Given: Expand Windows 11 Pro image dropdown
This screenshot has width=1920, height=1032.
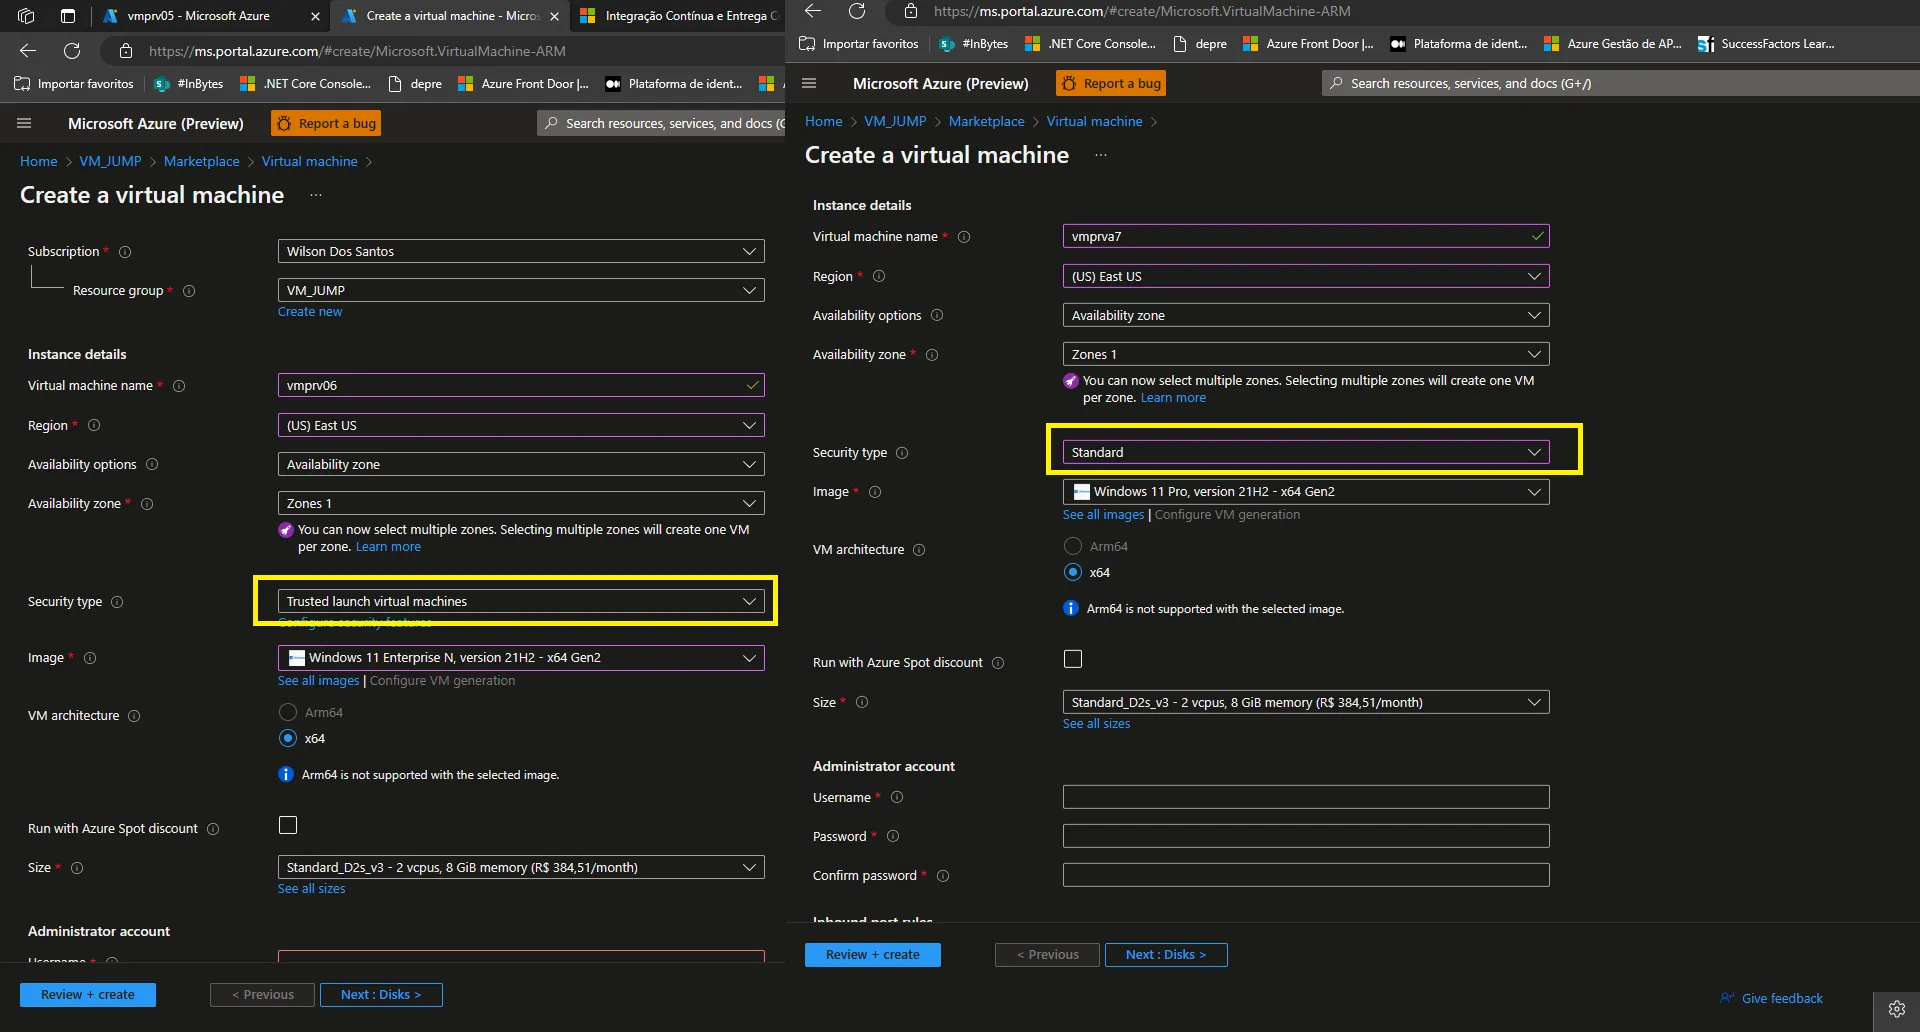Looking at the screenshot, I should click(1306, 491).
